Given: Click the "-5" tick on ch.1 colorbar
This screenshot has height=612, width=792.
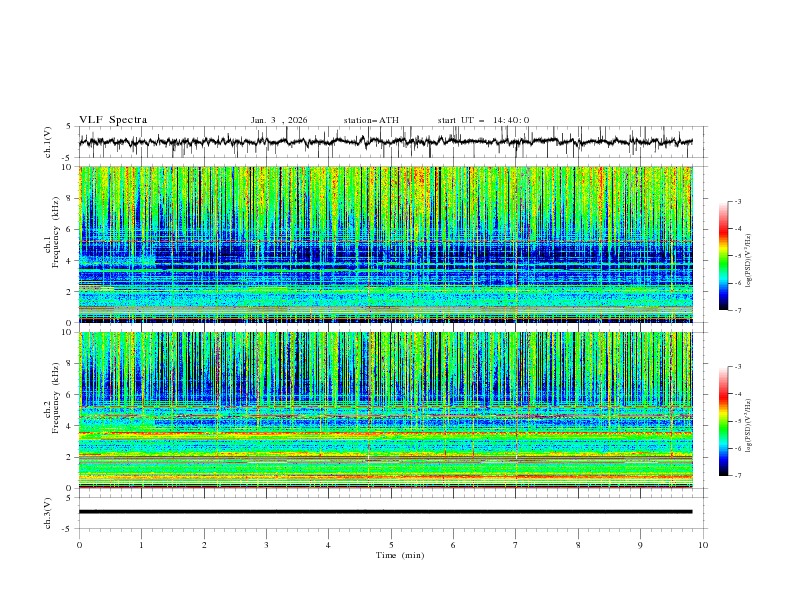Looking at the screenshot, I should [x=738, y=256].
